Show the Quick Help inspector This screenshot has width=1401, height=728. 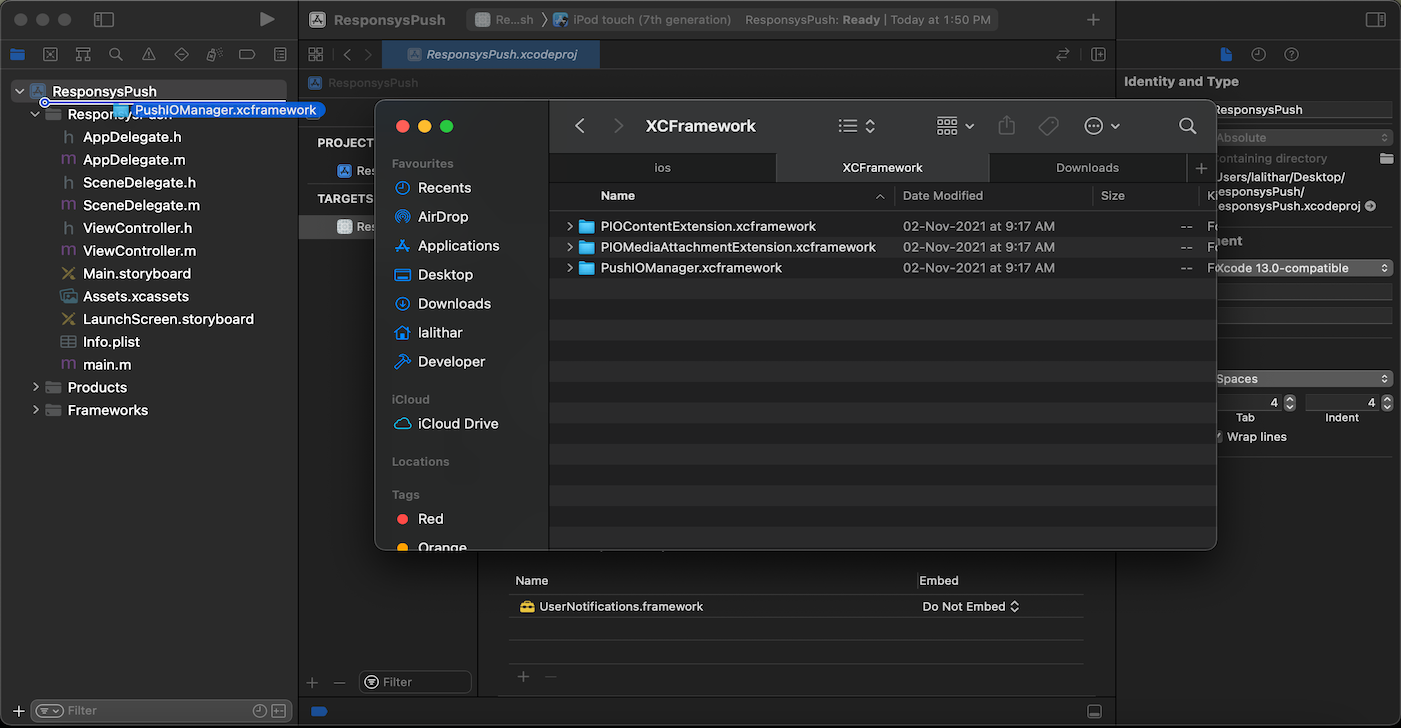click(x=1291, y=55)
